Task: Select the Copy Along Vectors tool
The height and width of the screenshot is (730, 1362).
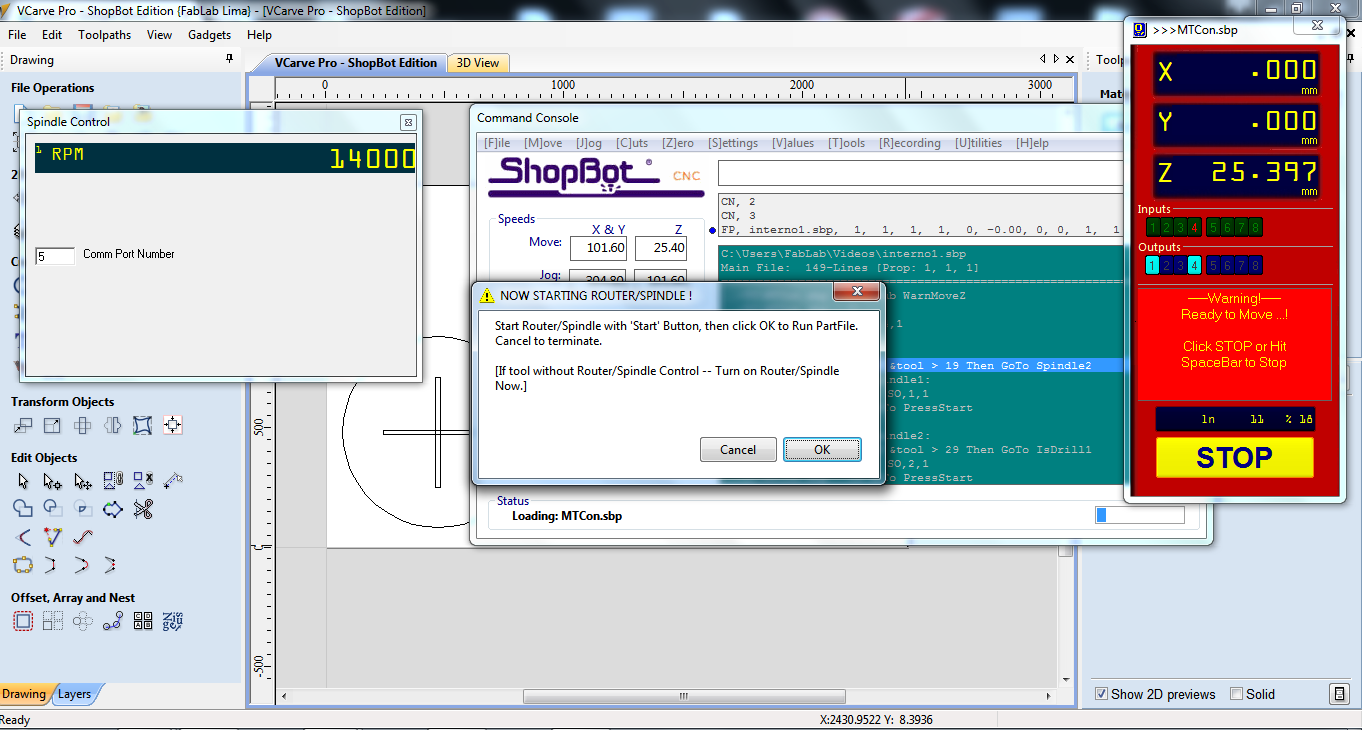Action: coord(113,621)
